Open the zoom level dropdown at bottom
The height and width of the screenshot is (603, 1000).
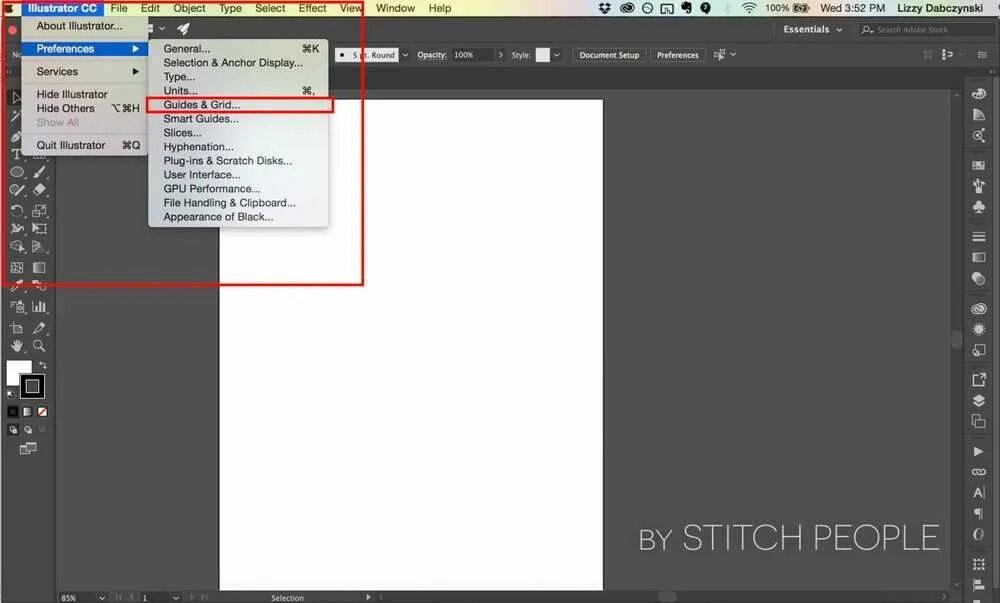point(101,597)
